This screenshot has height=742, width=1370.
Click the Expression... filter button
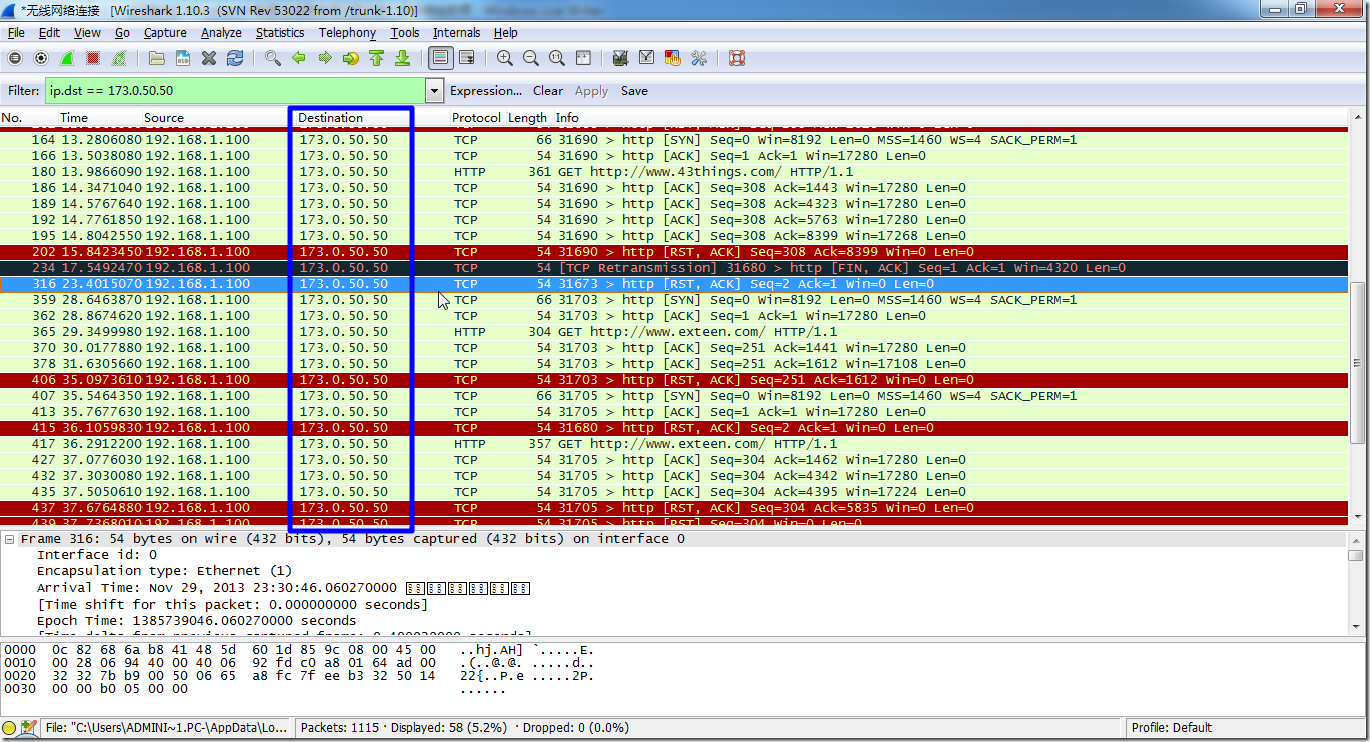486,91
